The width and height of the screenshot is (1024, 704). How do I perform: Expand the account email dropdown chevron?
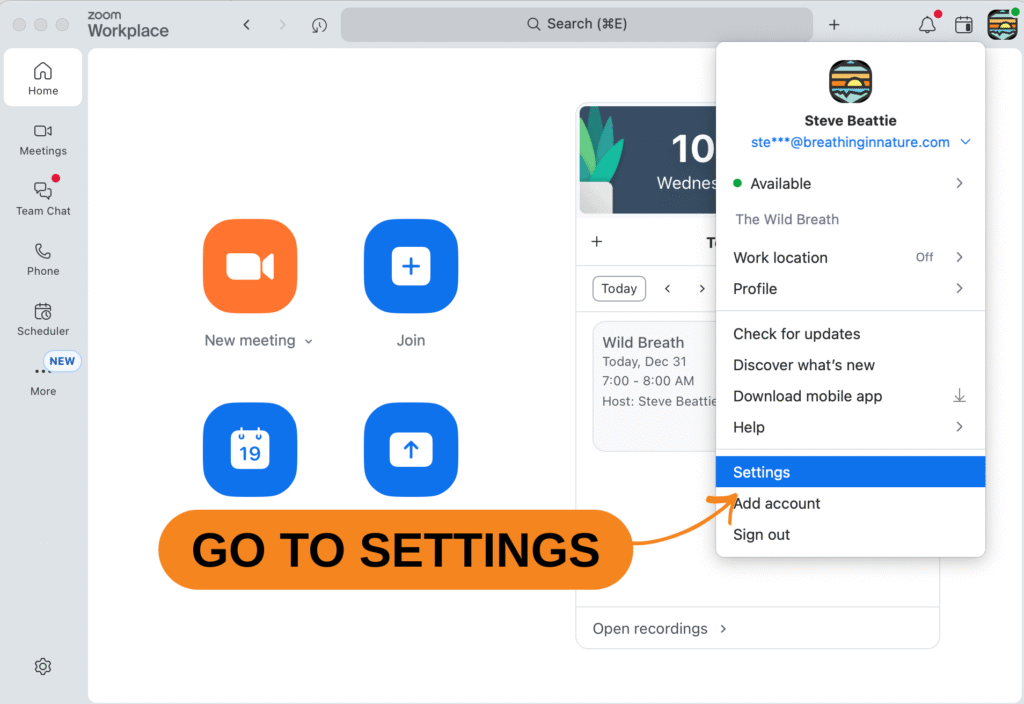point(965,142)
